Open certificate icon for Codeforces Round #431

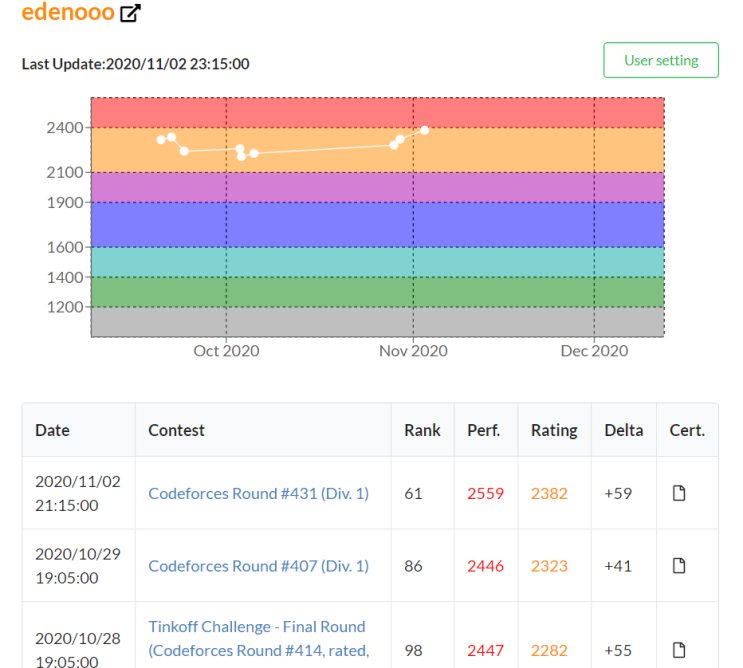(x=679, y=493)
